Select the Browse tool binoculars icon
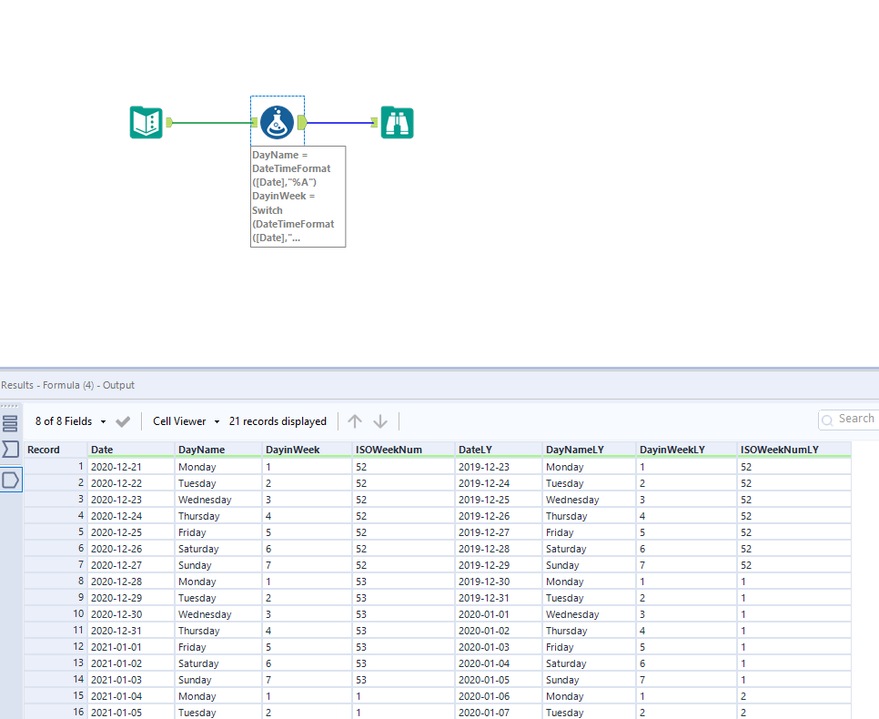 pyautogui.click(x=397, y=123)
